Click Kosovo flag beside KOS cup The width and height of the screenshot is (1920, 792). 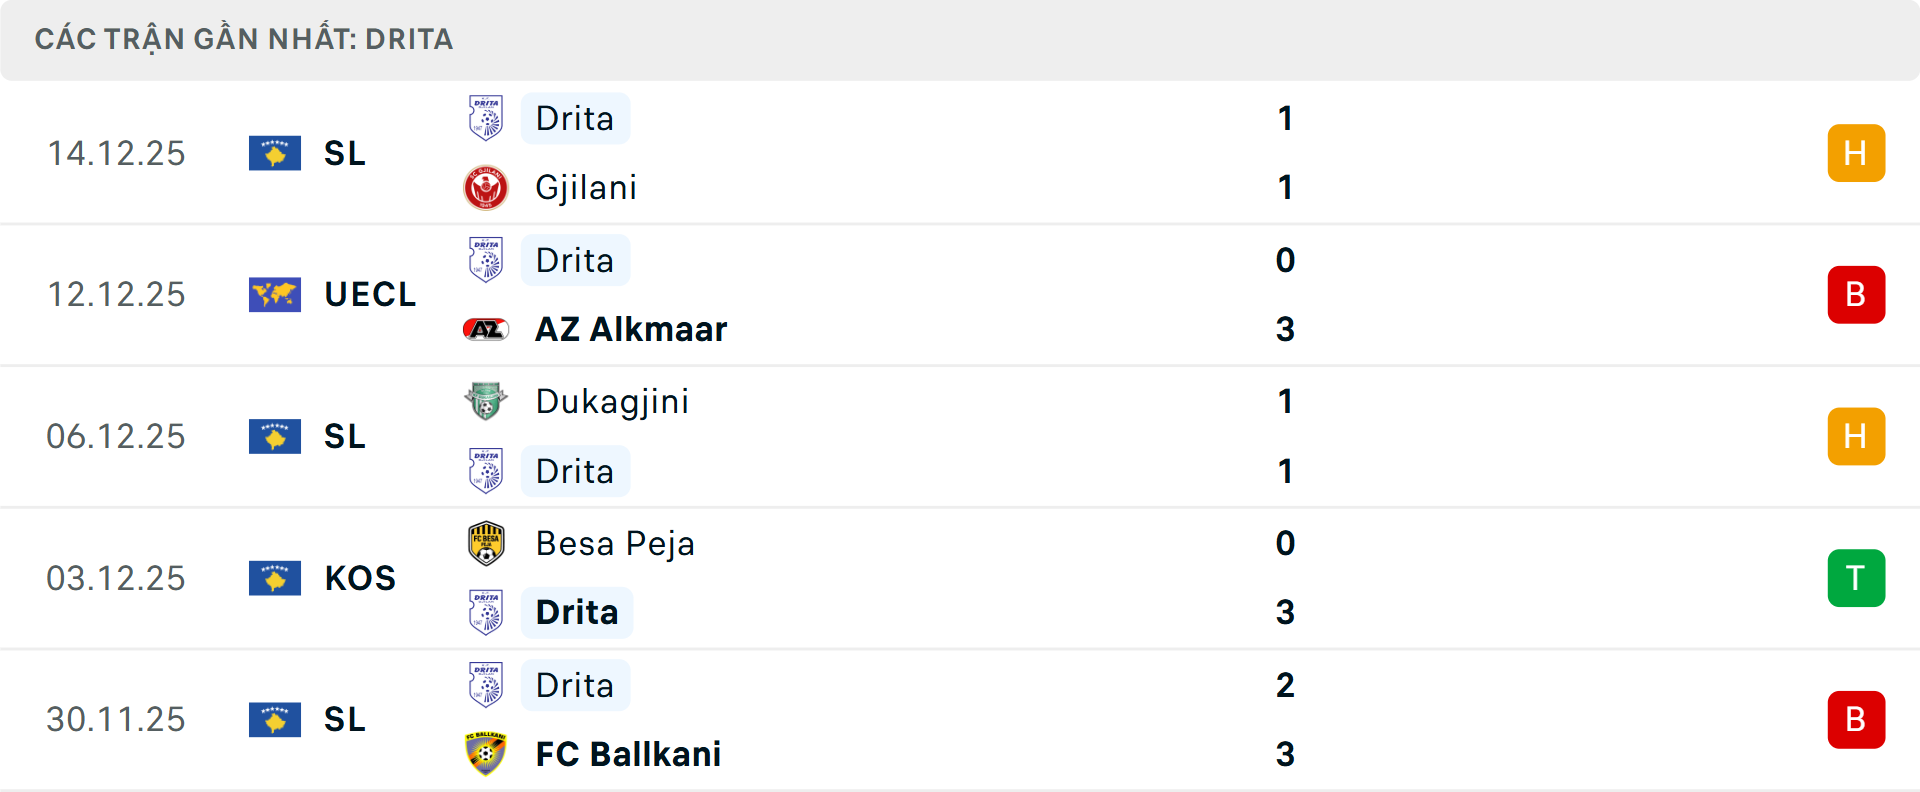[275, 578]
